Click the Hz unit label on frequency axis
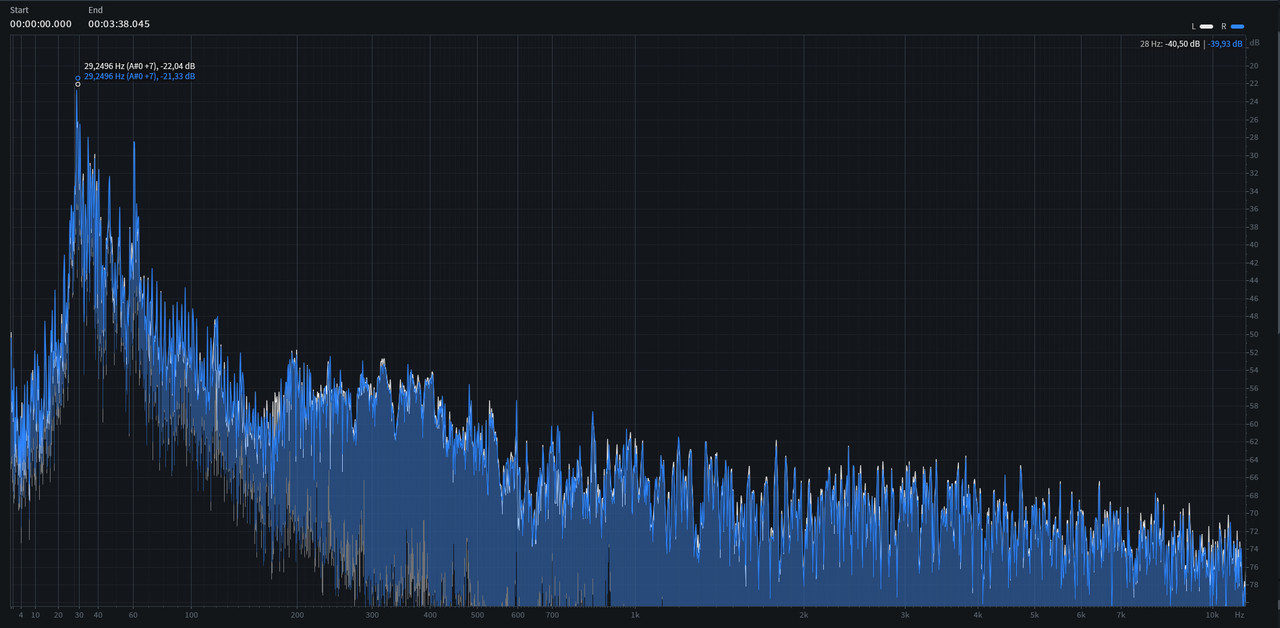Image resolution: width=1280 pixels, height=628 pixels. coord(1239,615)
